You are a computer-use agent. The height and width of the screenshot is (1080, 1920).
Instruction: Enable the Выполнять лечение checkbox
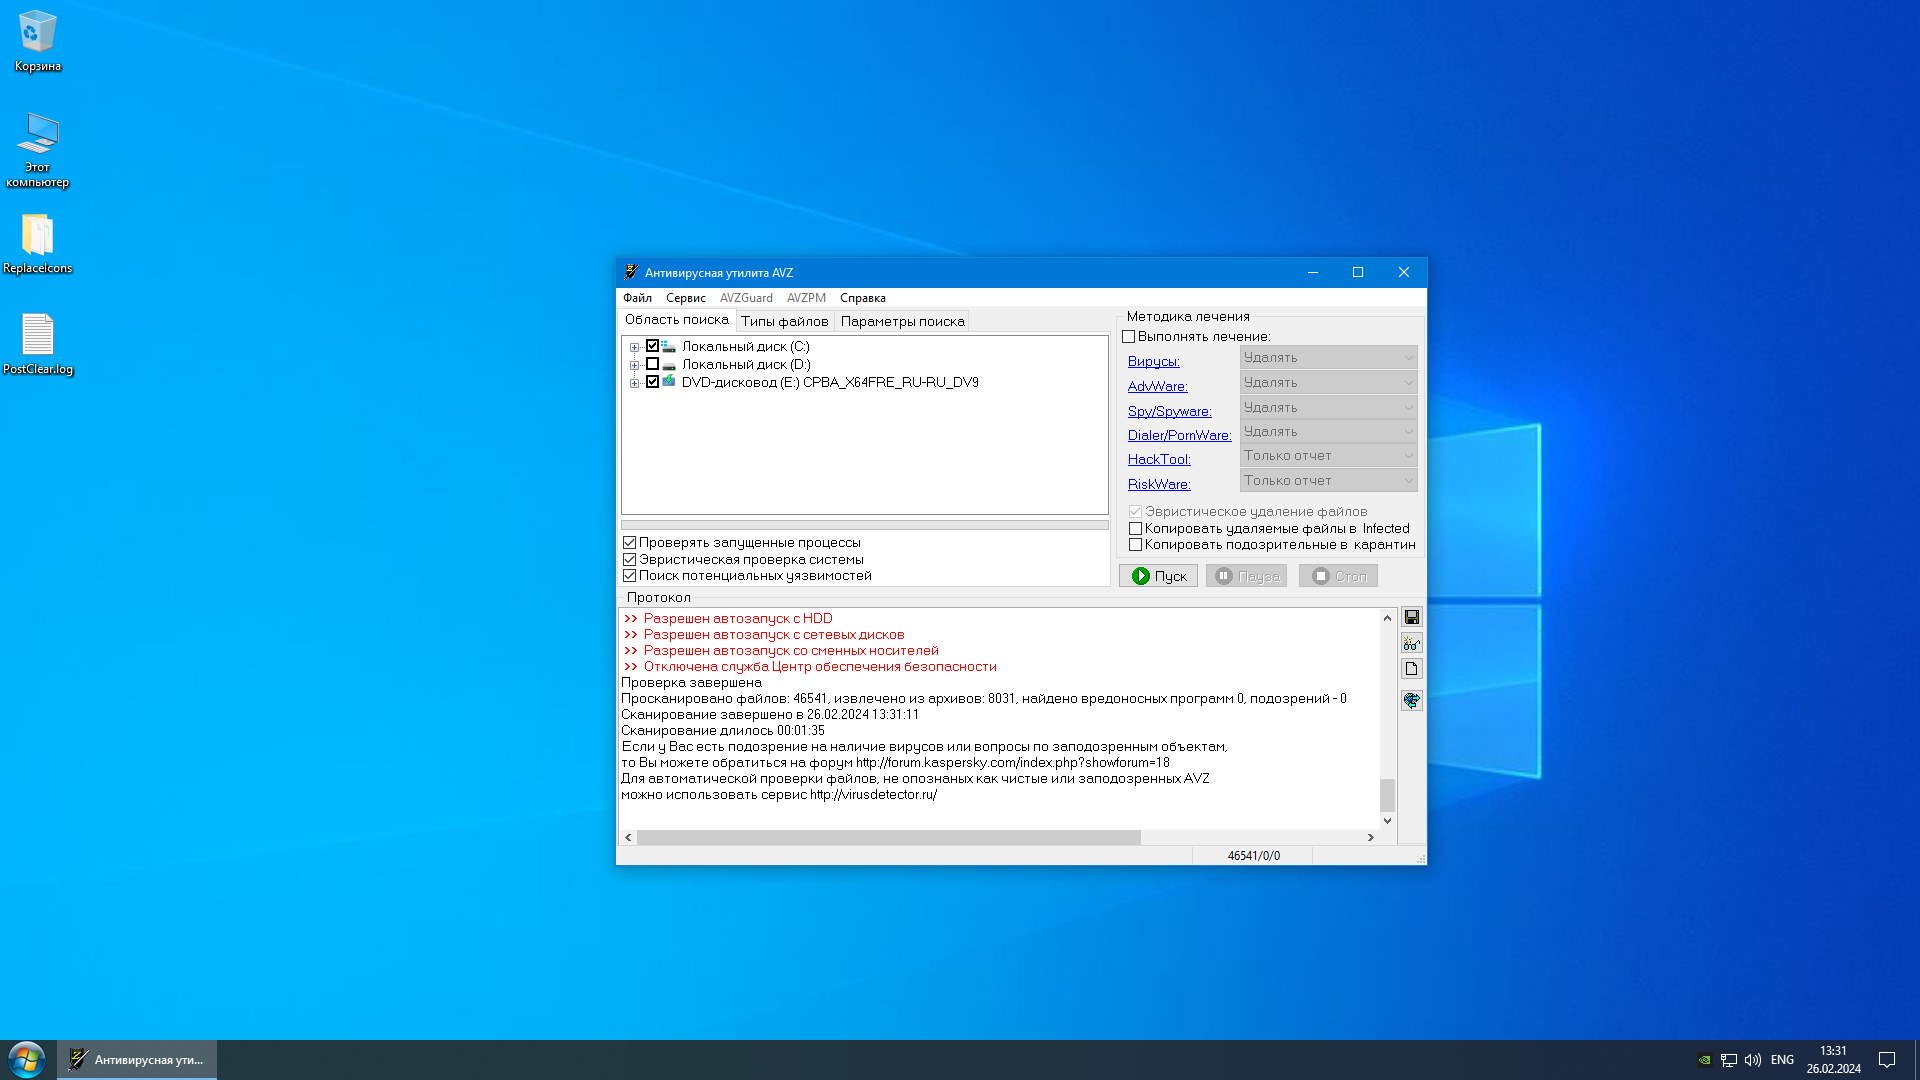point(1129,337)
